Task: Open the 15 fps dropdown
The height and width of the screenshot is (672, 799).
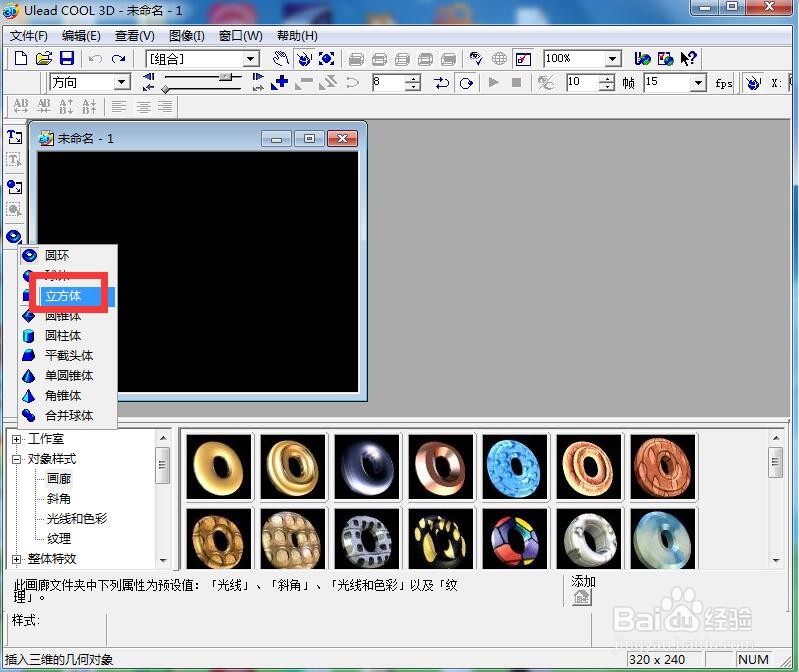Action: (698, 82)
